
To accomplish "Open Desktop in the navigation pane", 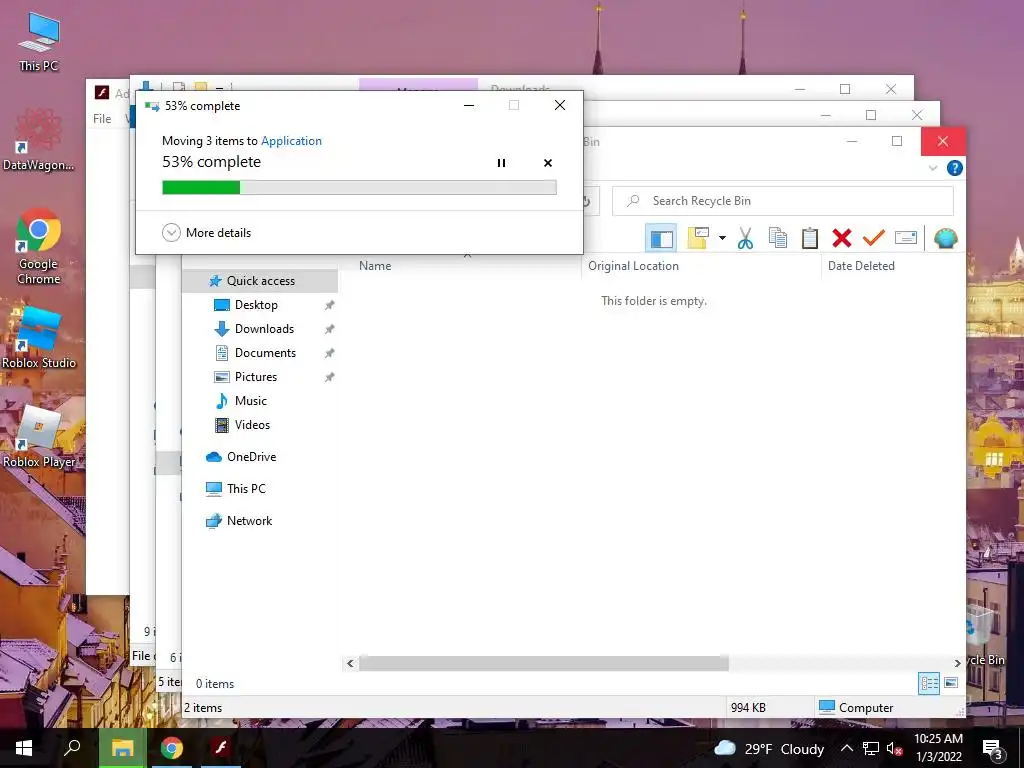I will 256,305.
